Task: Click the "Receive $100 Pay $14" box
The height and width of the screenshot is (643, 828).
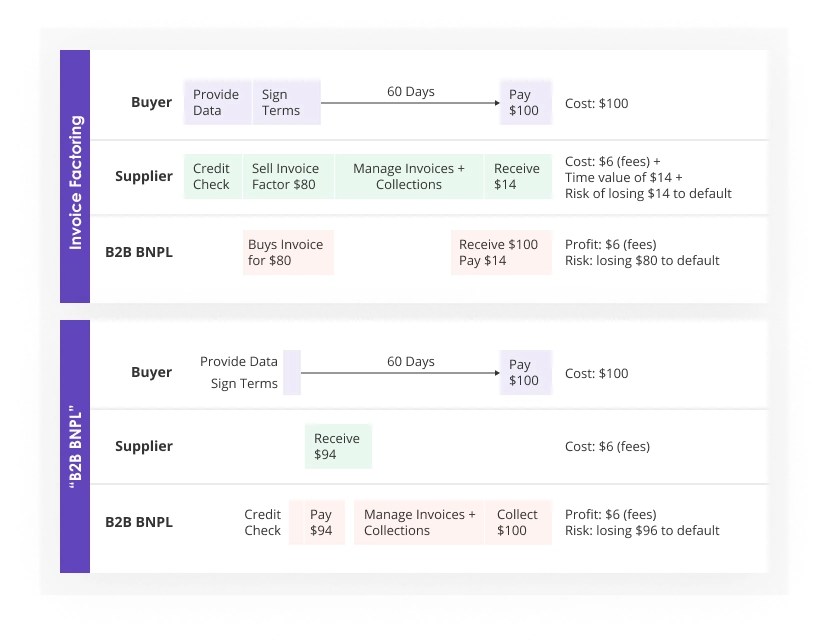Action: click(x=500, y=252)
